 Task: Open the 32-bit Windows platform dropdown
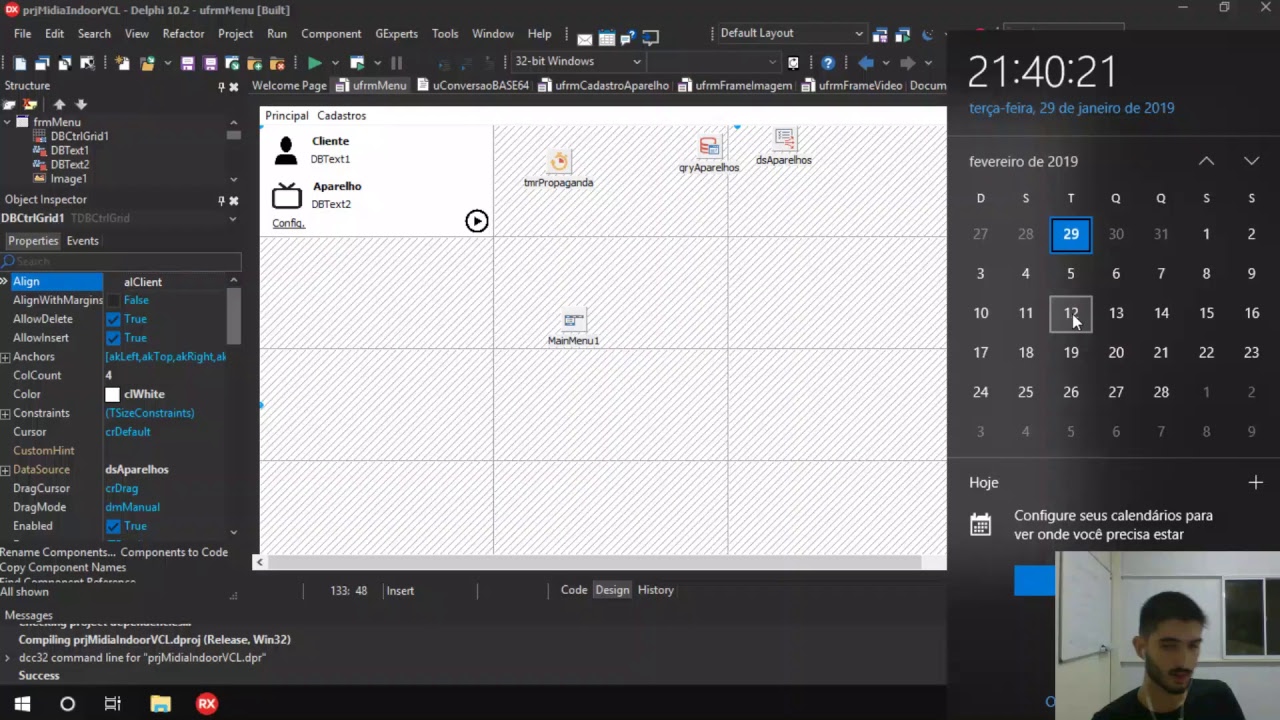click(577, 62)
